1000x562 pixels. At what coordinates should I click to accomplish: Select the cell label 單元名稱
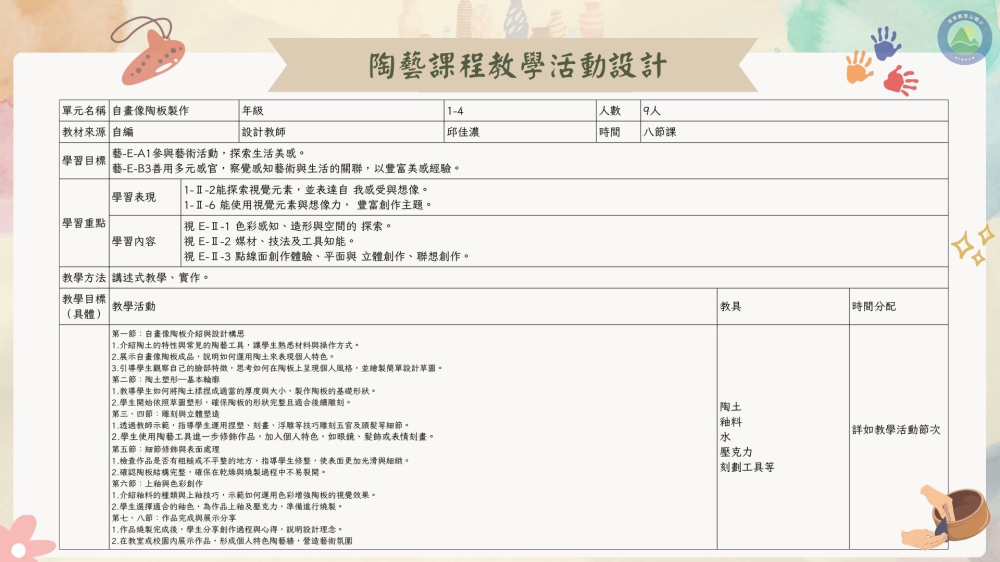tap(84, 110)
